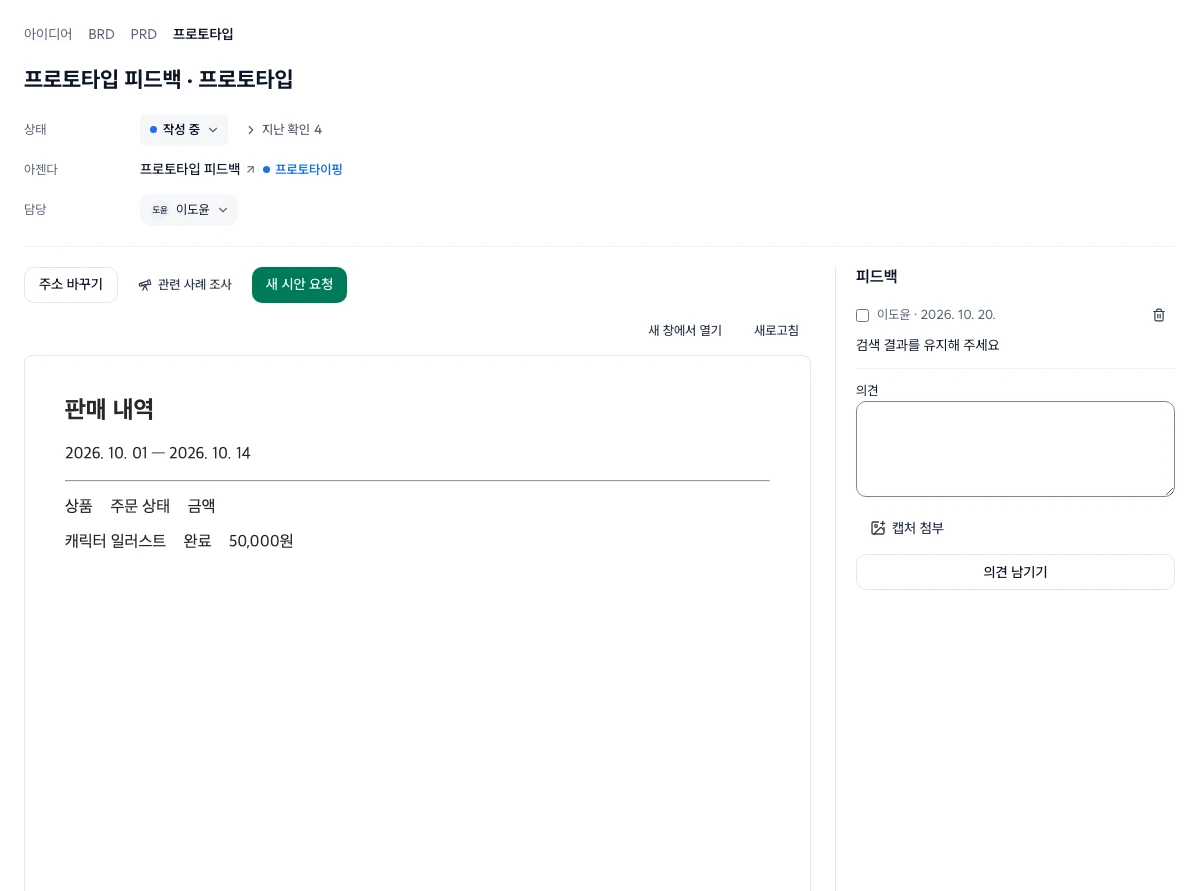Open the 프로토타이핑 link

(x=309, y=170)
